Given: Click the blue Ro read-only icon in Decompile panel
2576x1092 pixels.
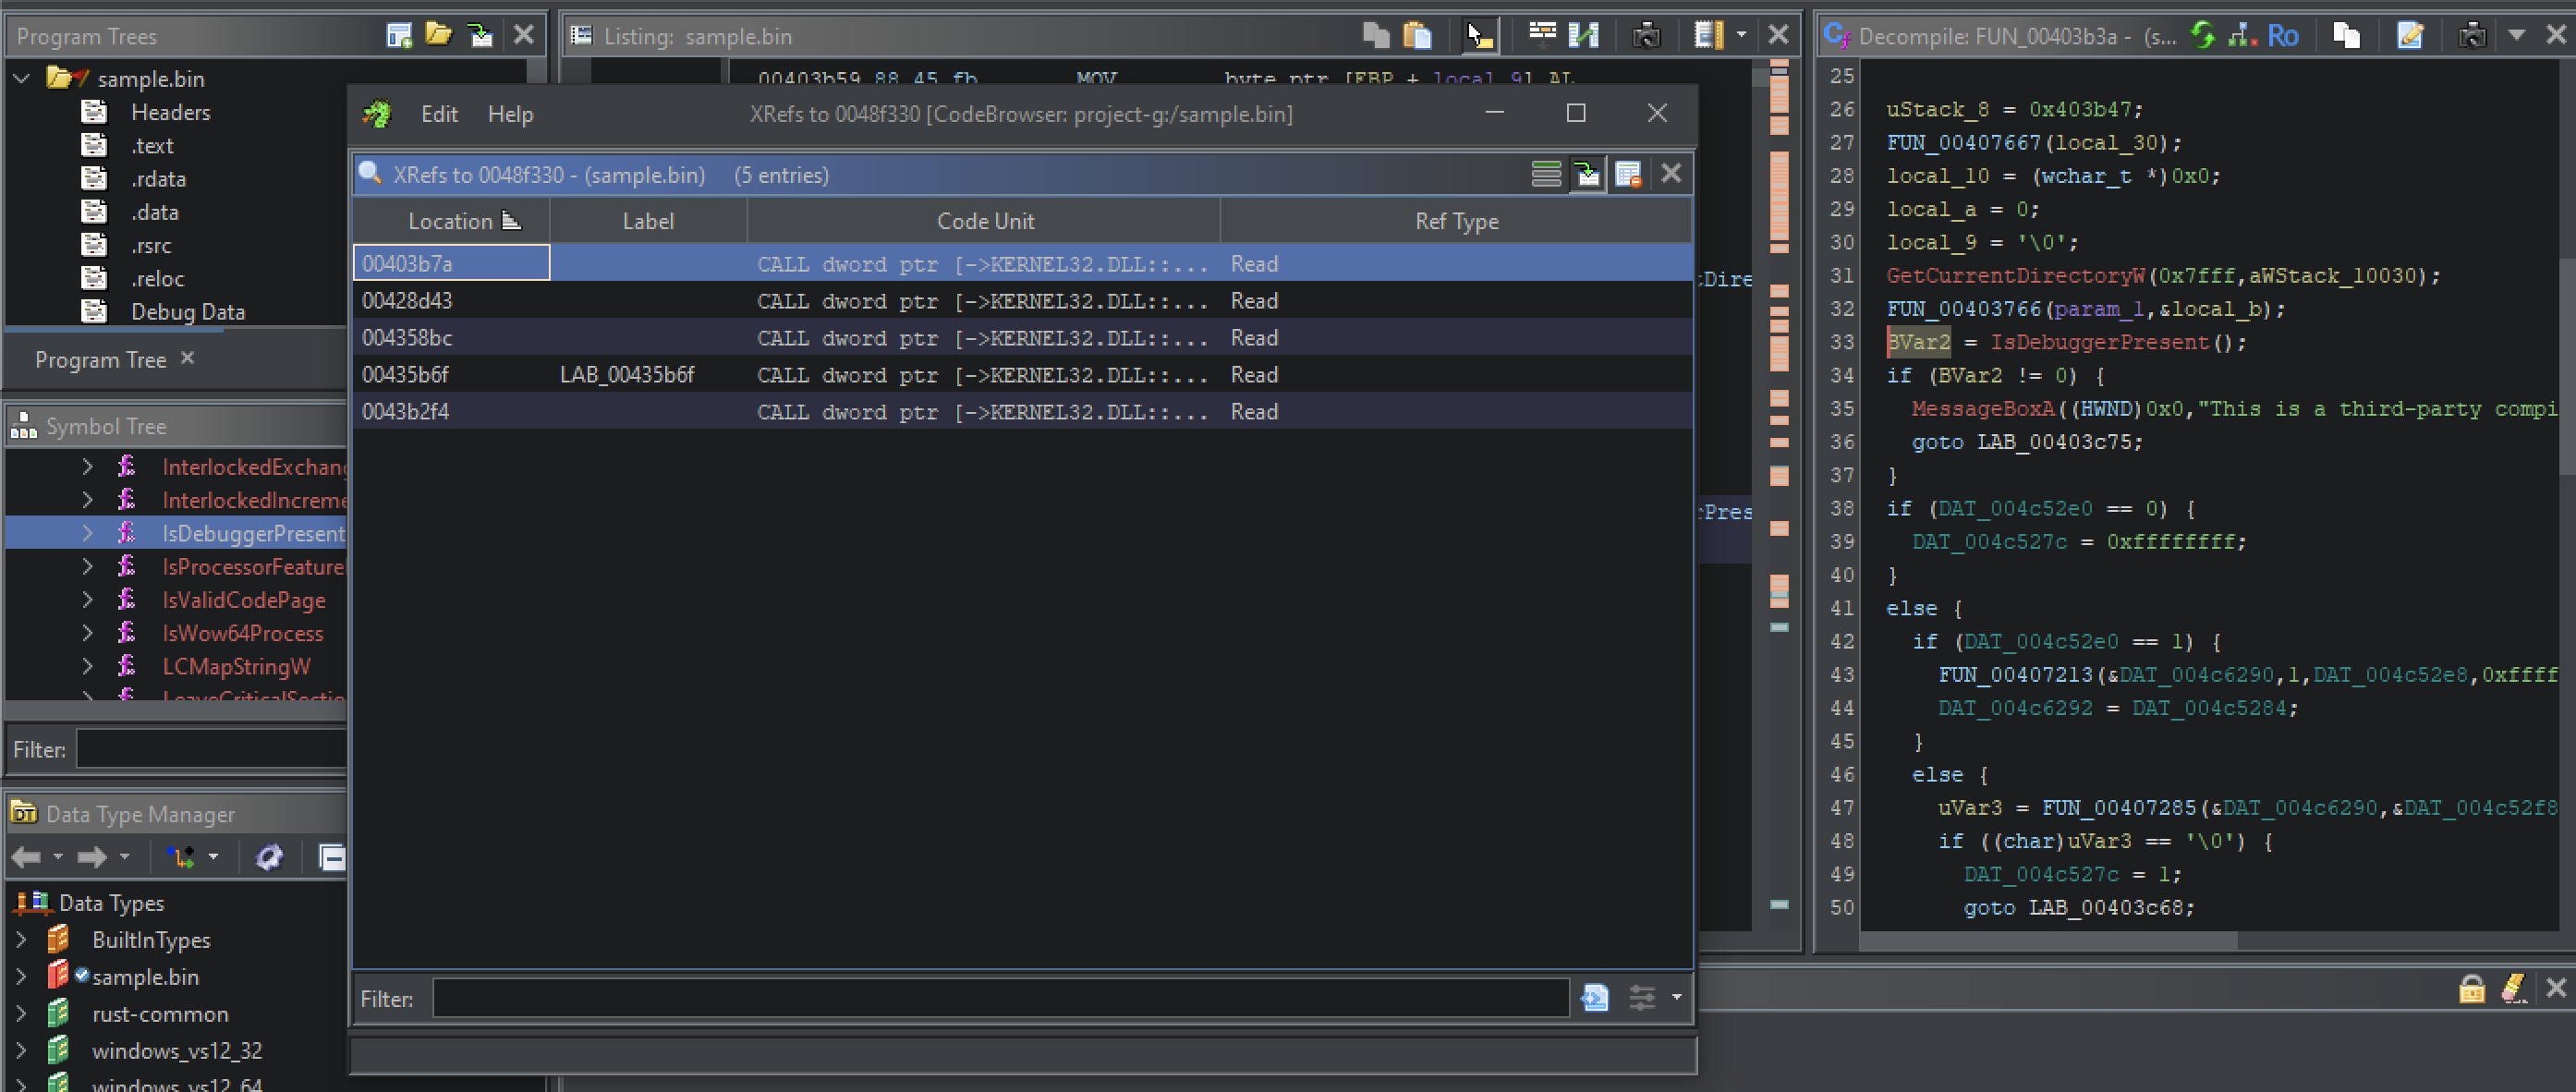Looking at the screenshot, I should 2283,36.
